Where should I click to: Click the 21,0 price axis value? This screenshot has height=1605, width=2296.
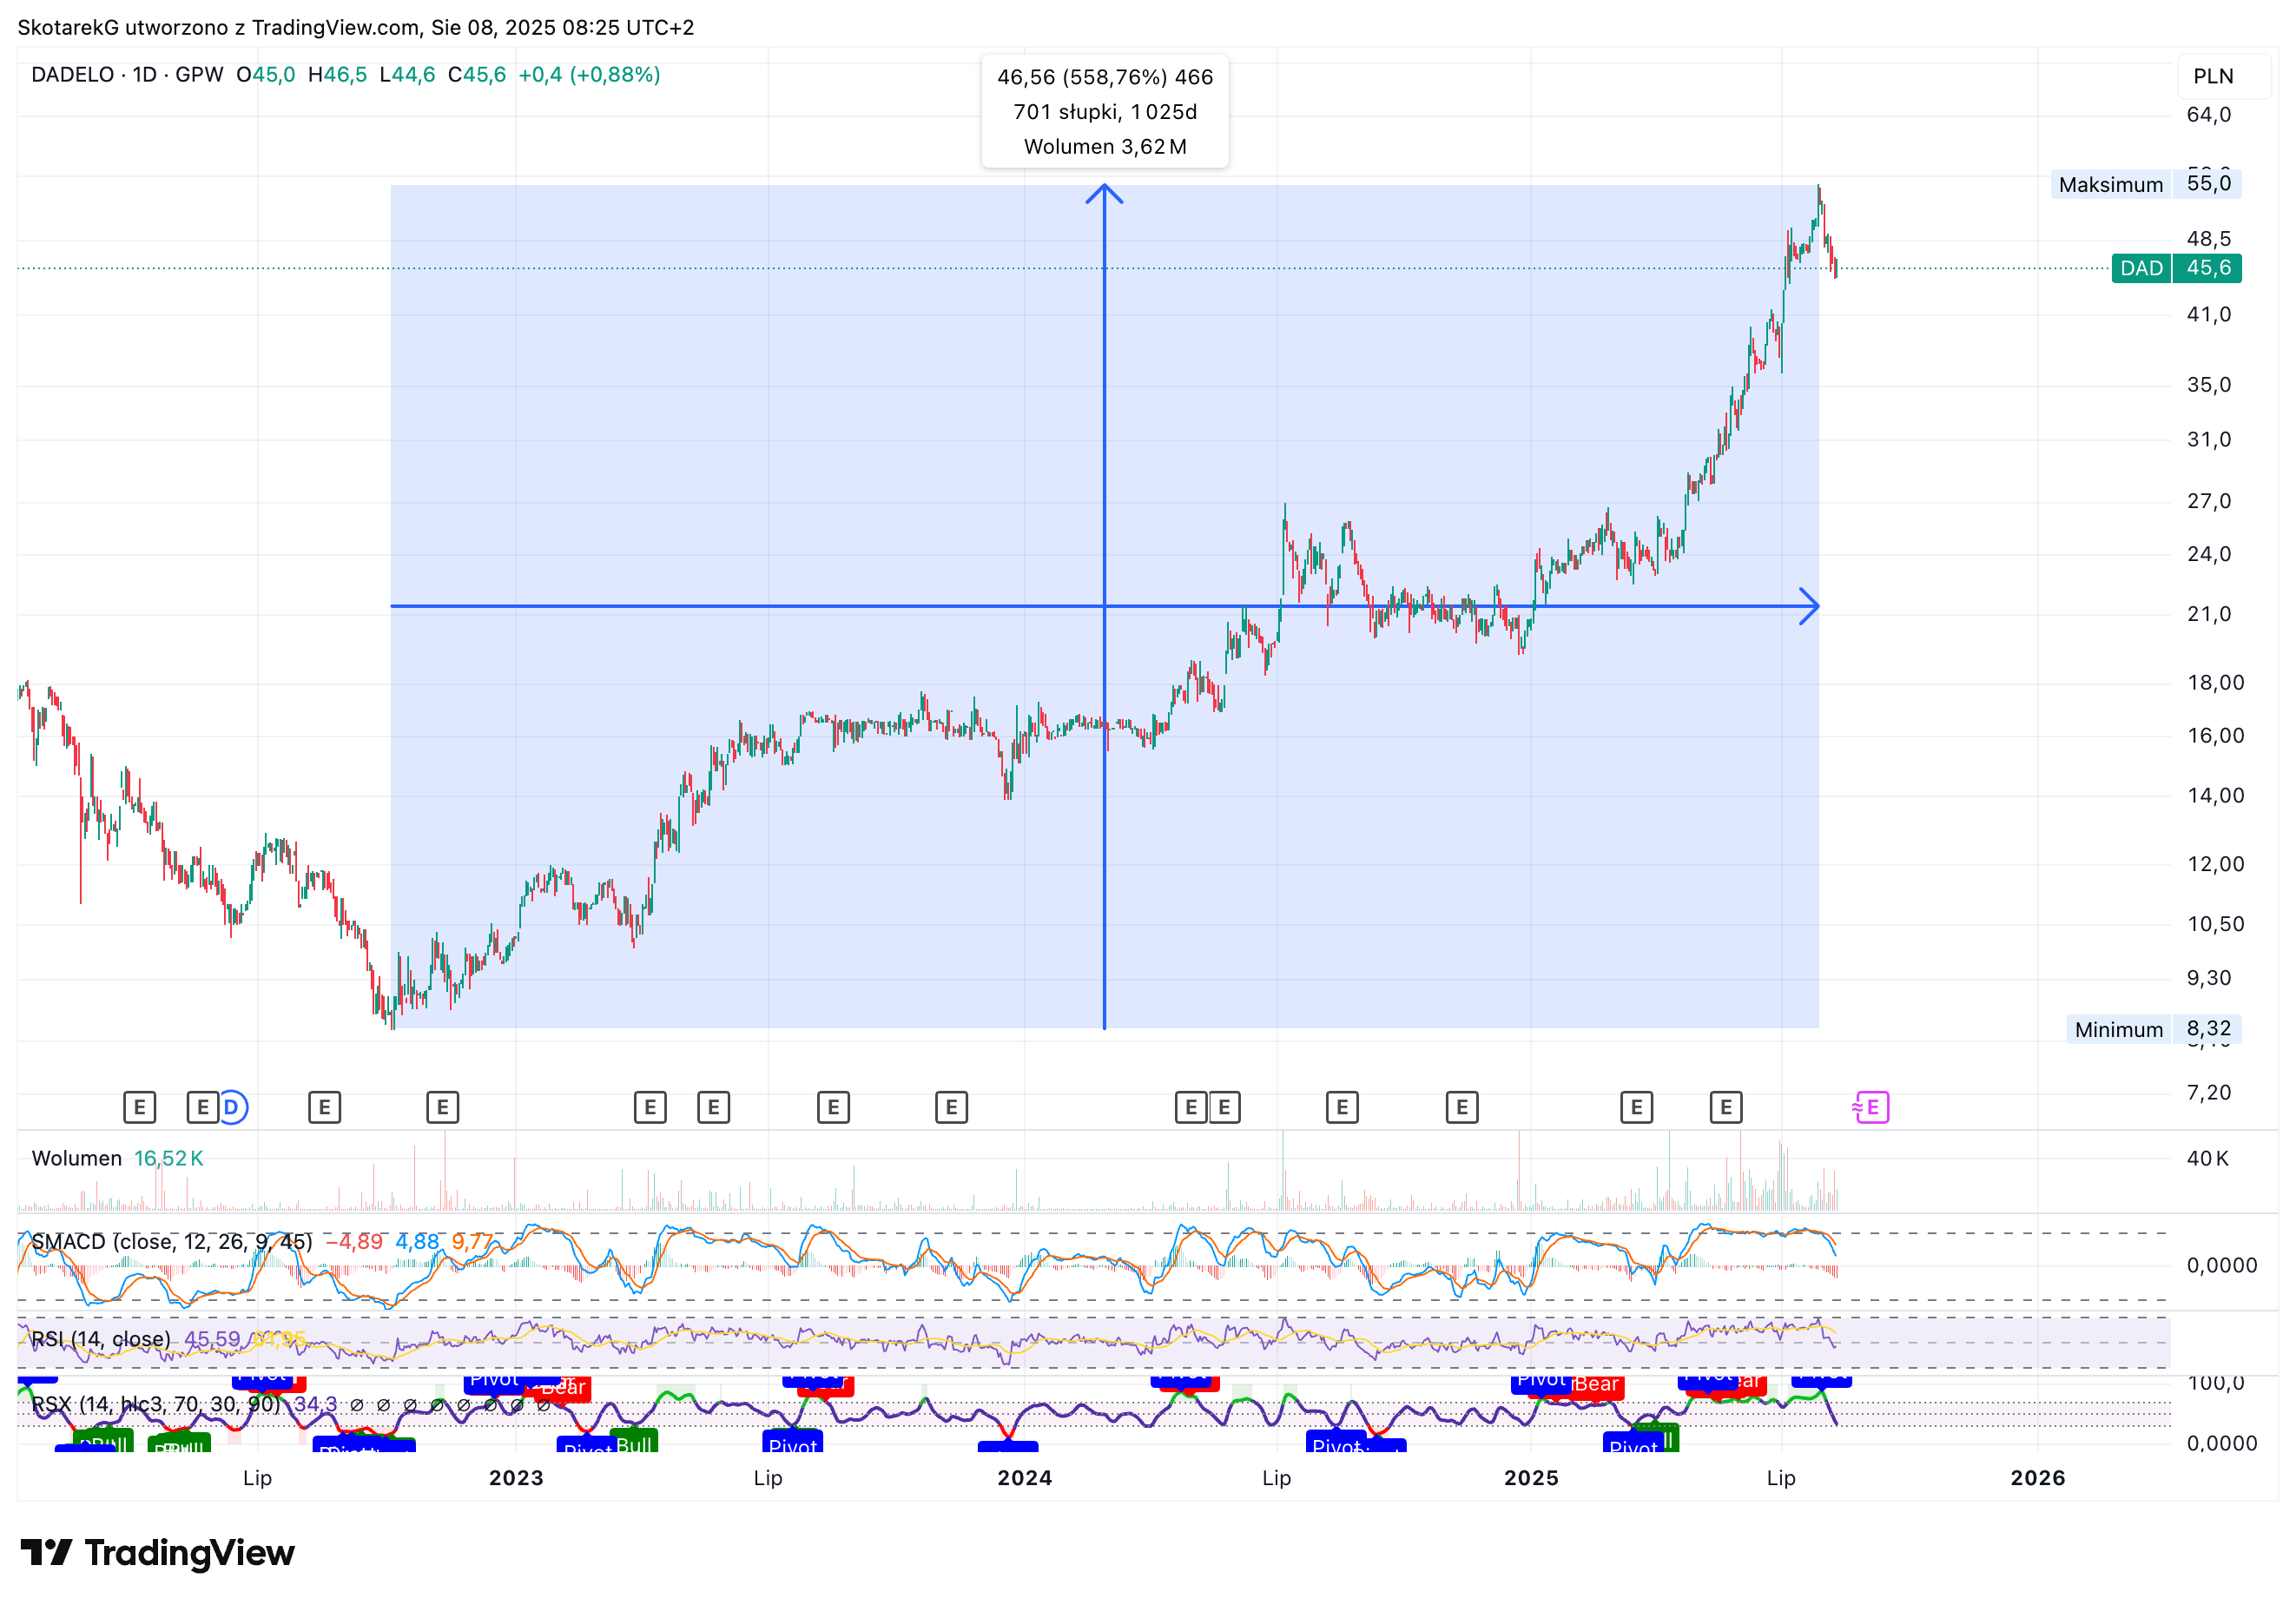[x=2209, y=614]
